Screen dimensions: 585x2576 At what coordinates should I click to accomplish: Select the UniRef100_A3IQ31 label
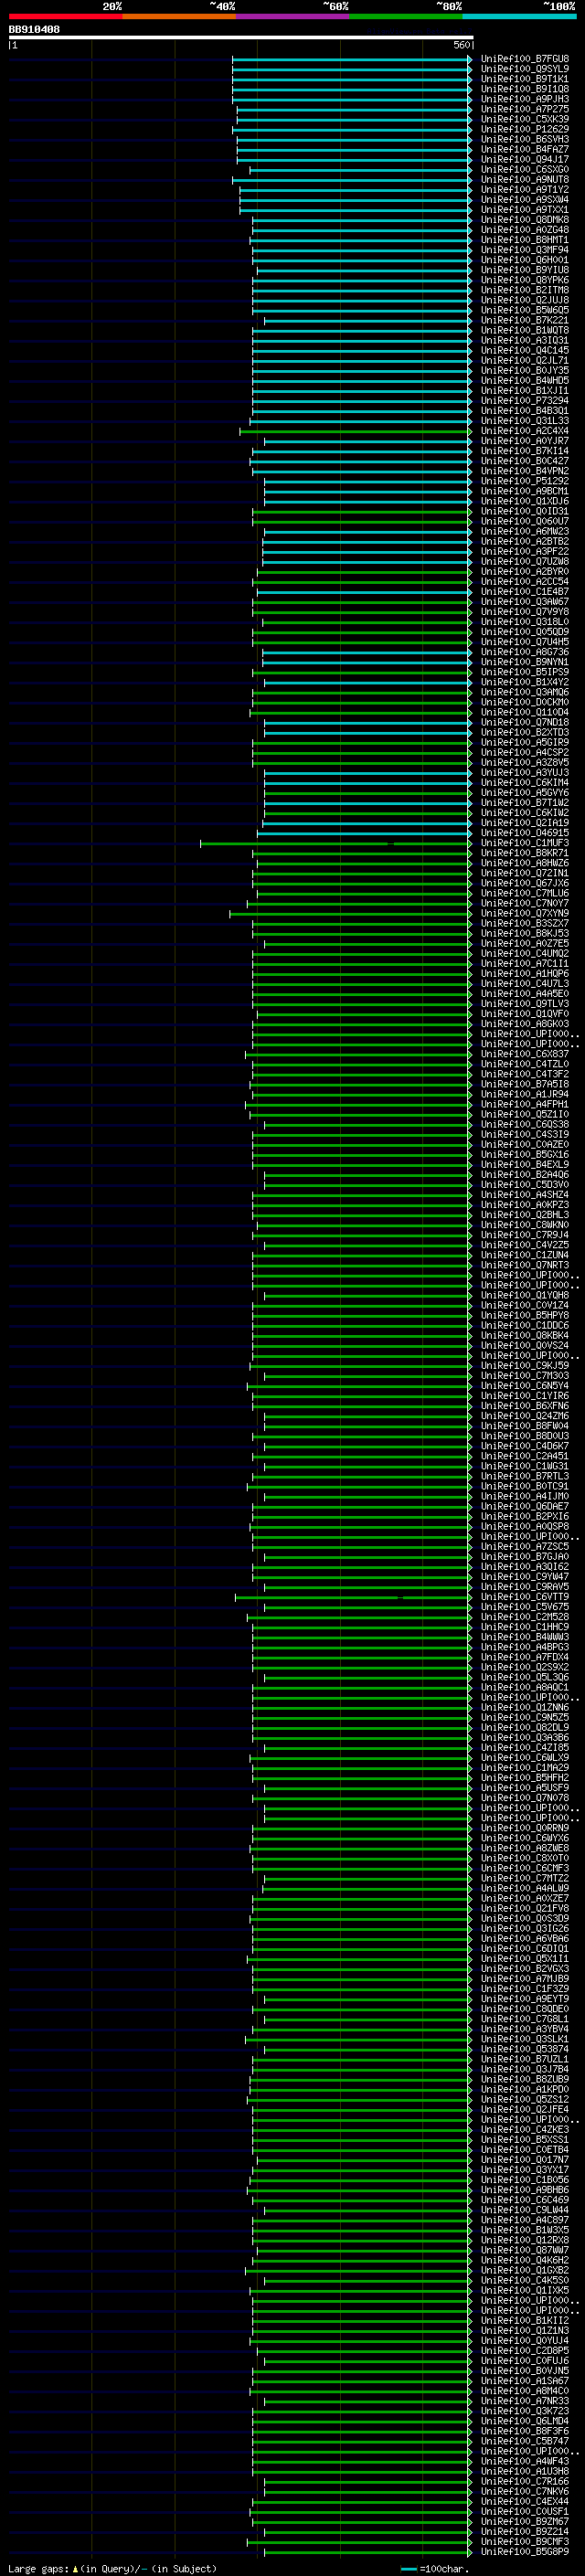(x=524, y=341)
